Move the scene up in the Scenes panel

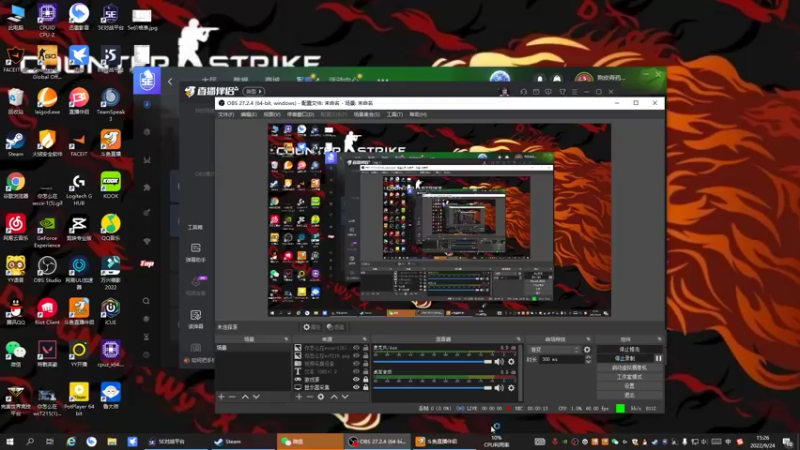(x=245, y=397)
